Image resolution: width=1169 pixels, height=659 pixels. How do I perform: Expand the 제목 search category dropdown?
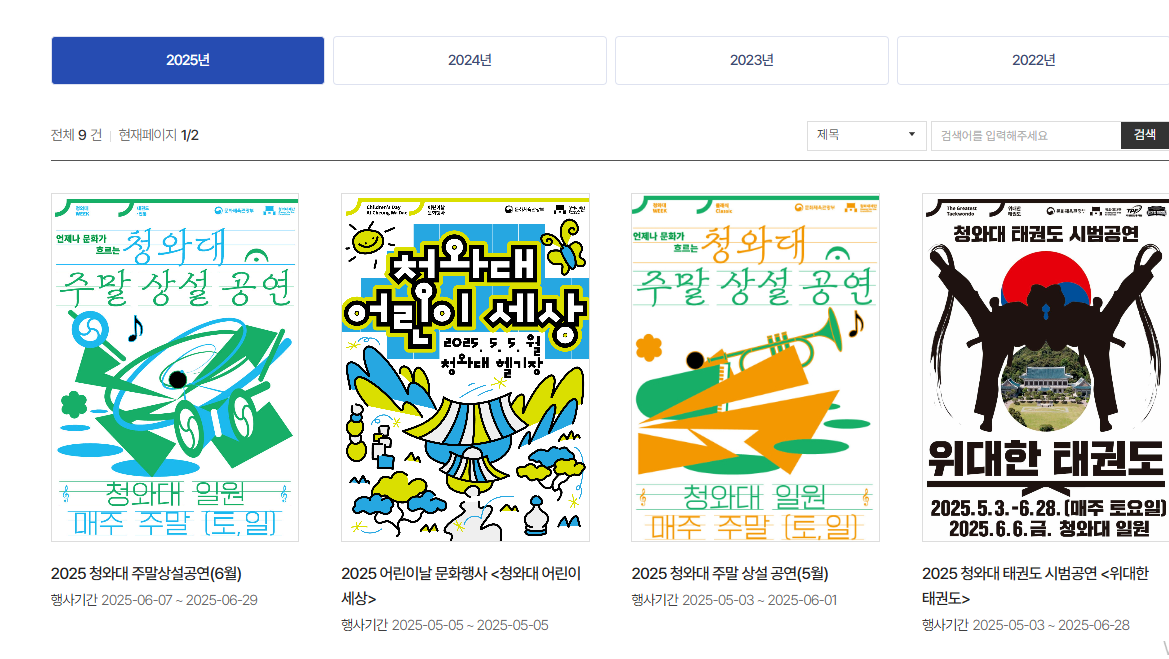tap(866, 136)
